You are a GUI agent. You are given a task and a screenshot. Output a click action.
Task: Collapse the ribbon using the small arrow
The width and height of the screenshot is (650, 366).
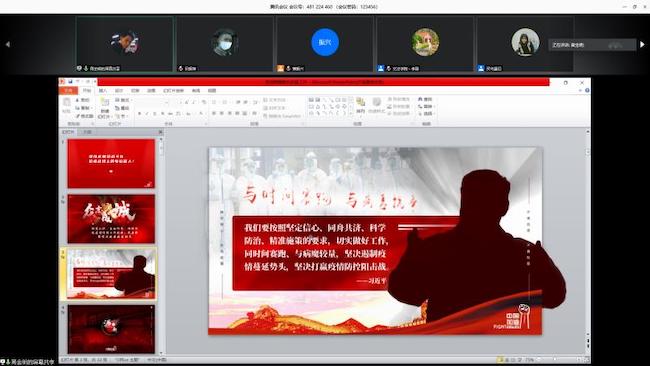[x=580, y=90]
